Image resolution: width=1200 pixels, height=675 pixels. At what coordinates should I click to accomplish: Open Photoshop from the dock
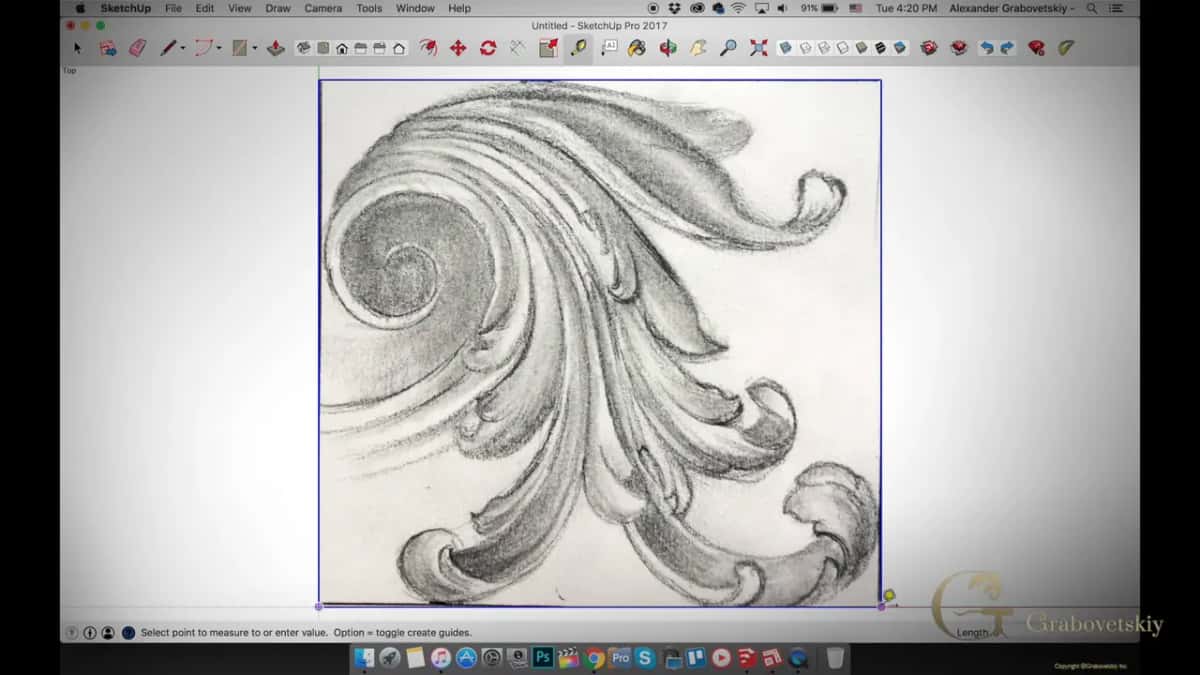point(544,658)
